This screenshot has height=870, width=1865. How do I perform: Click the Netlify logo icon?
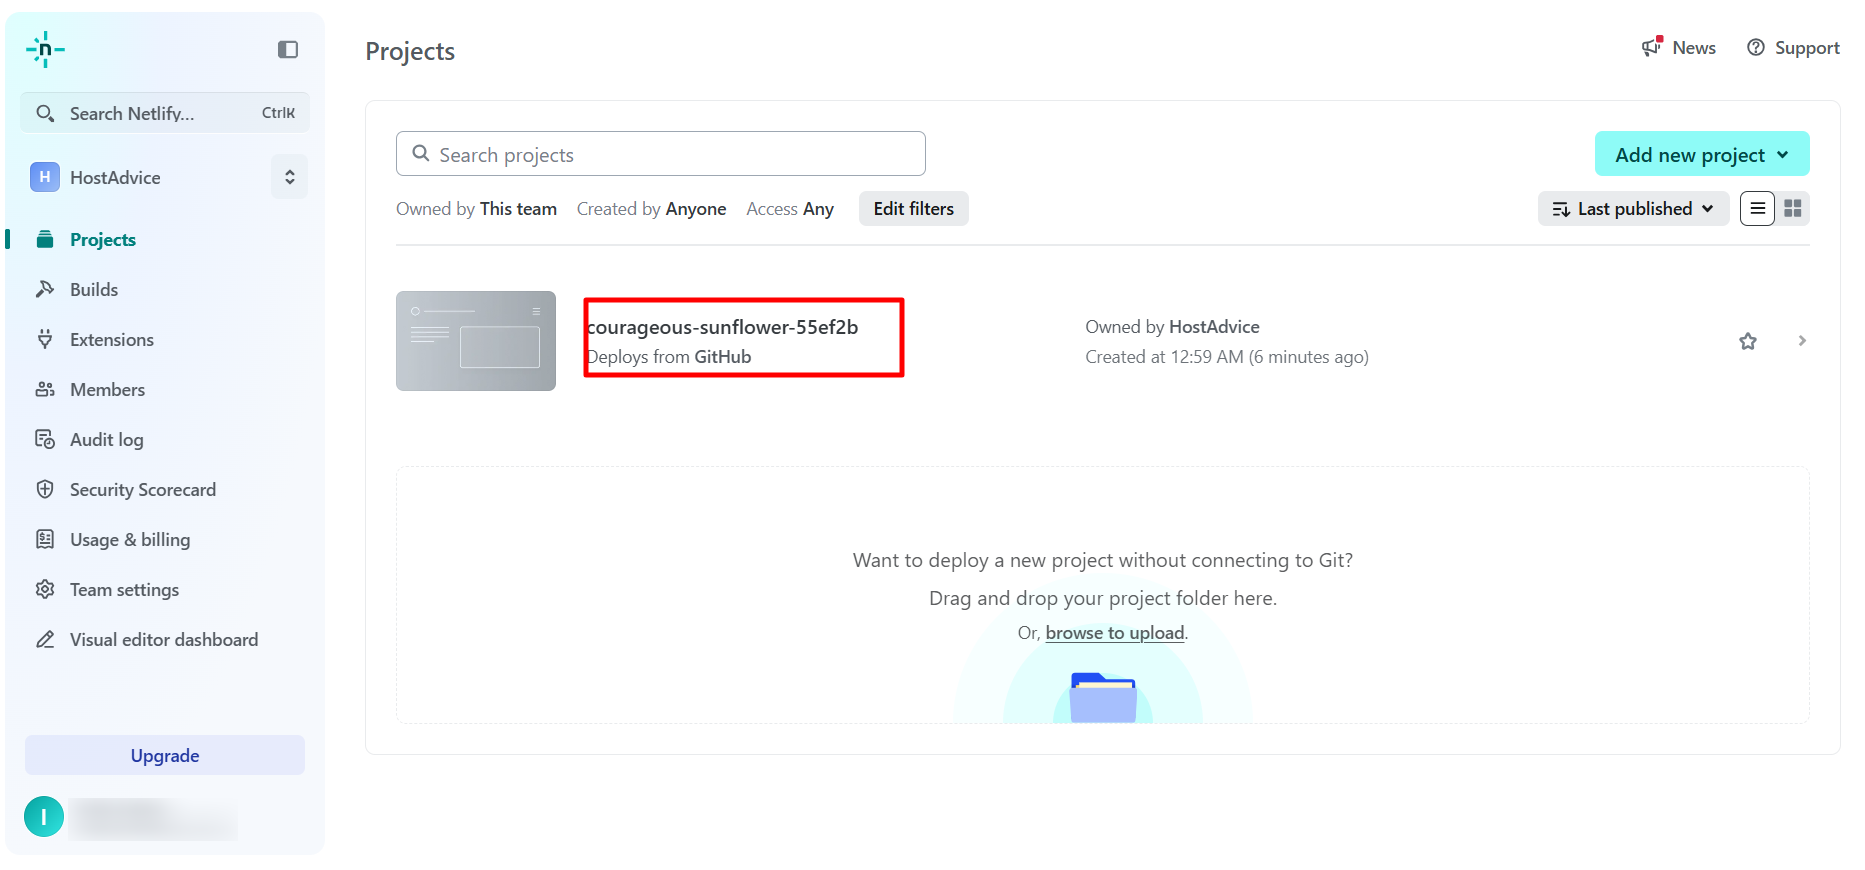[45, 49]
